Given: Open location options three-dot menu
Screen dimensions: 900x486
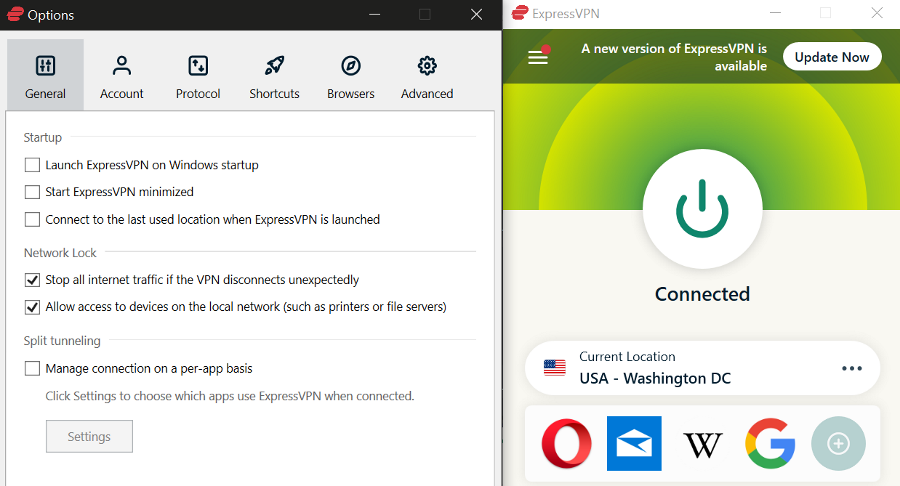Looking at the screenshot, I should (852, 368).
